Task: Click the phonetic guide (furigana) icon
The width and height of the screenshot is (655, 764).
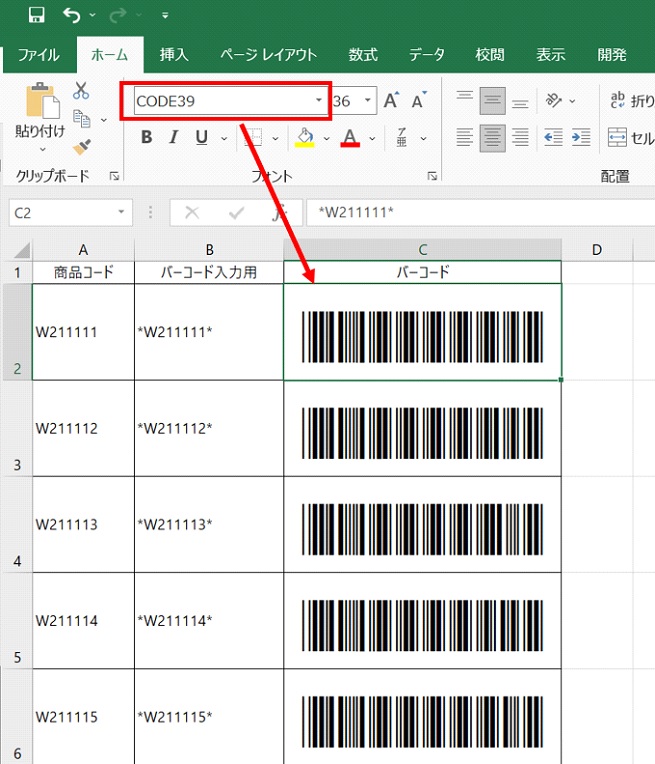Action: click(402, 138)
